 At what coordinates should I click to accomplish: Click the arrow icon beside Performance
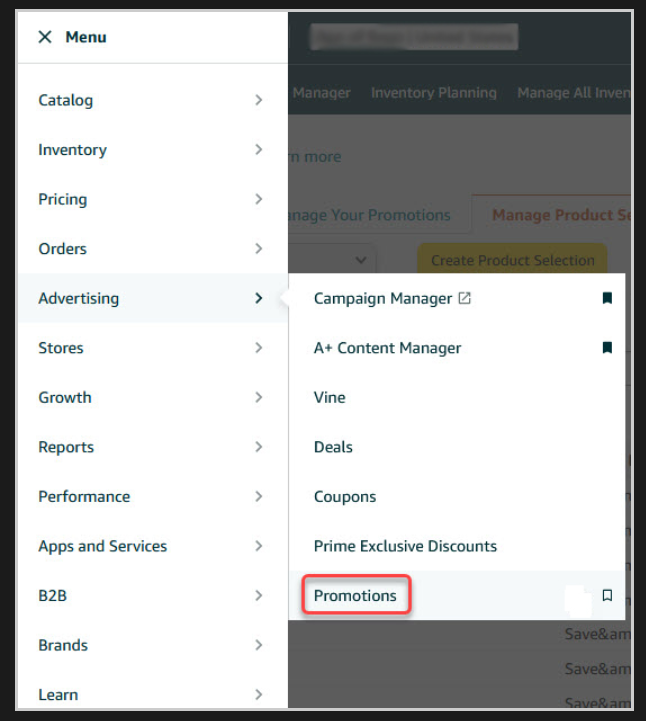259,497
